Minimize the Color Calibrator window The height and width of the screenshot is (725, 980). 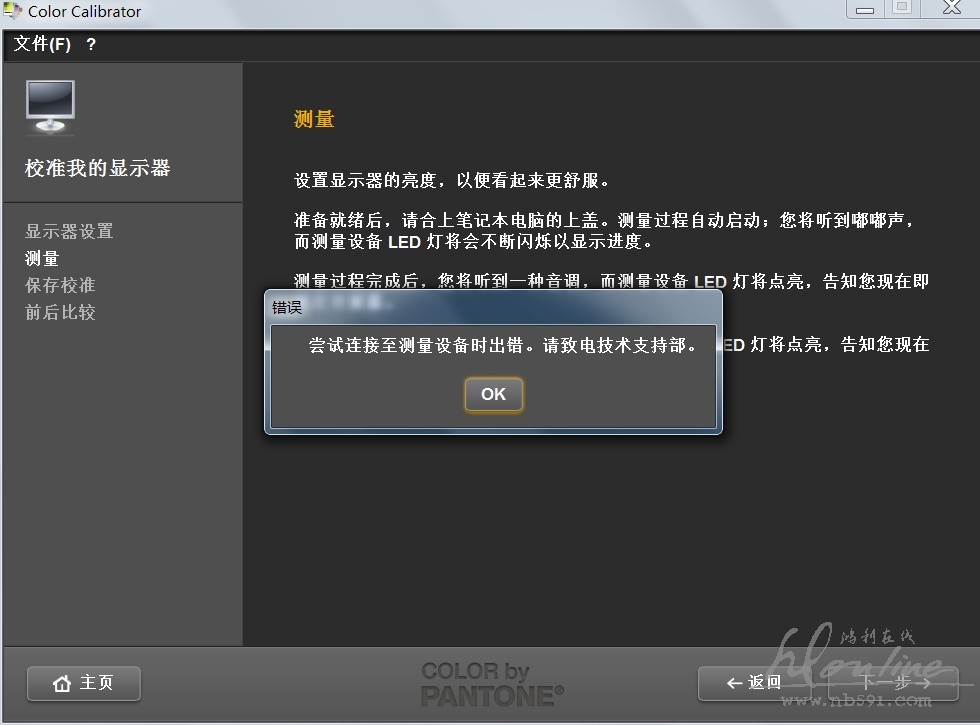tap(865, 9)
